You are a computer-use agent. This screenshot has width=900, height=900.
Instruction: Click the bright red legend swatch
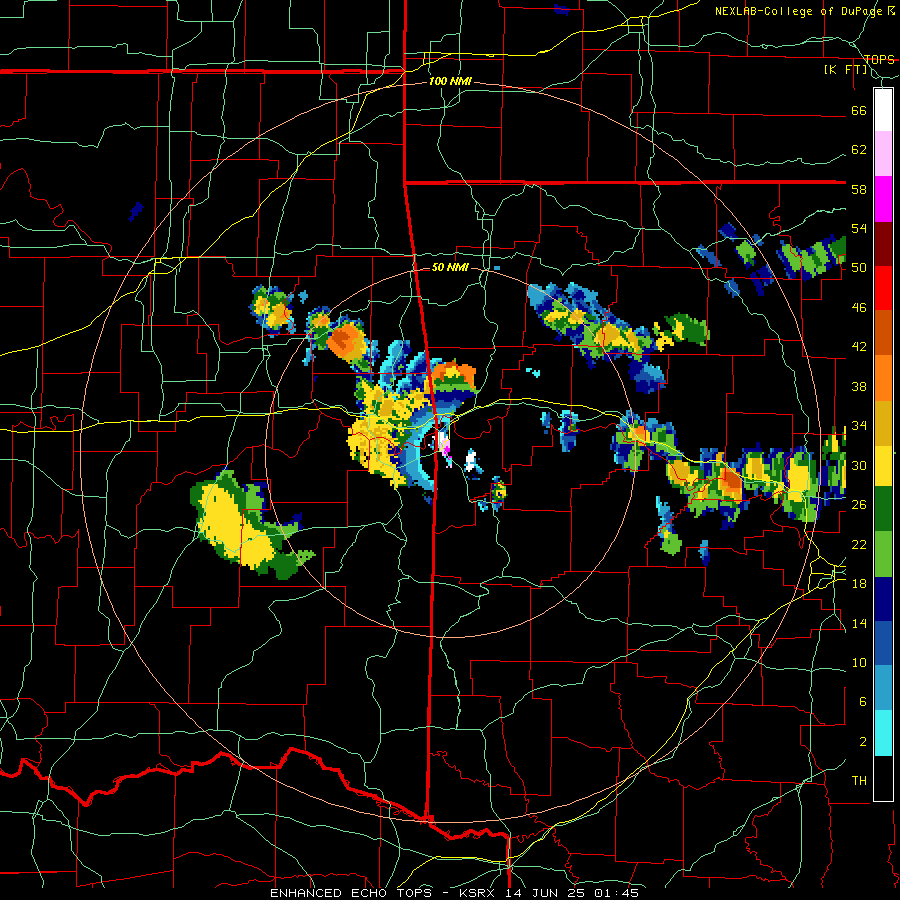click(x=883, y=288)
